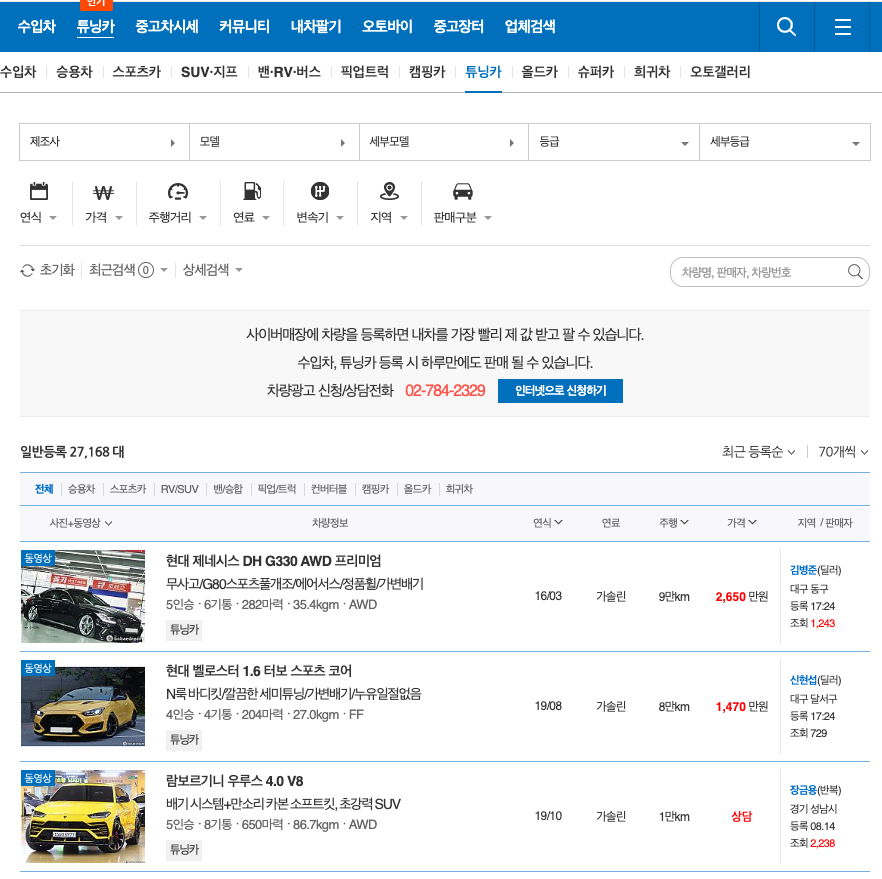This screenshot has width=882, height=879.
Task: Open the hamburger menu in the header
Action: [x=842, y=26]
